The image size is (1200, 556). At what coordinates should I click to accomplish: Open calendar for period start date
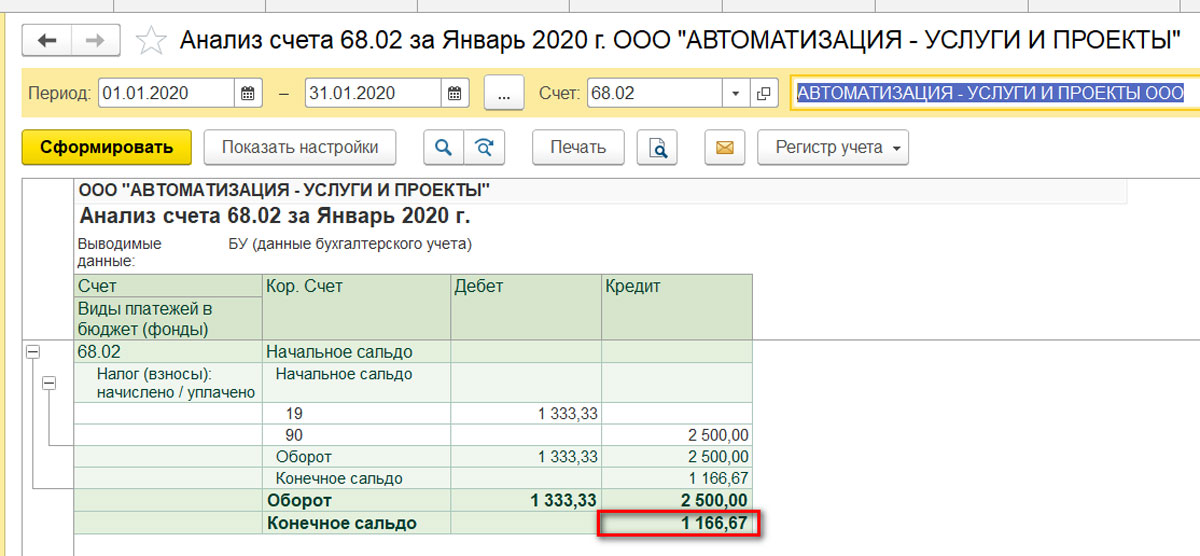pos(248,93)
